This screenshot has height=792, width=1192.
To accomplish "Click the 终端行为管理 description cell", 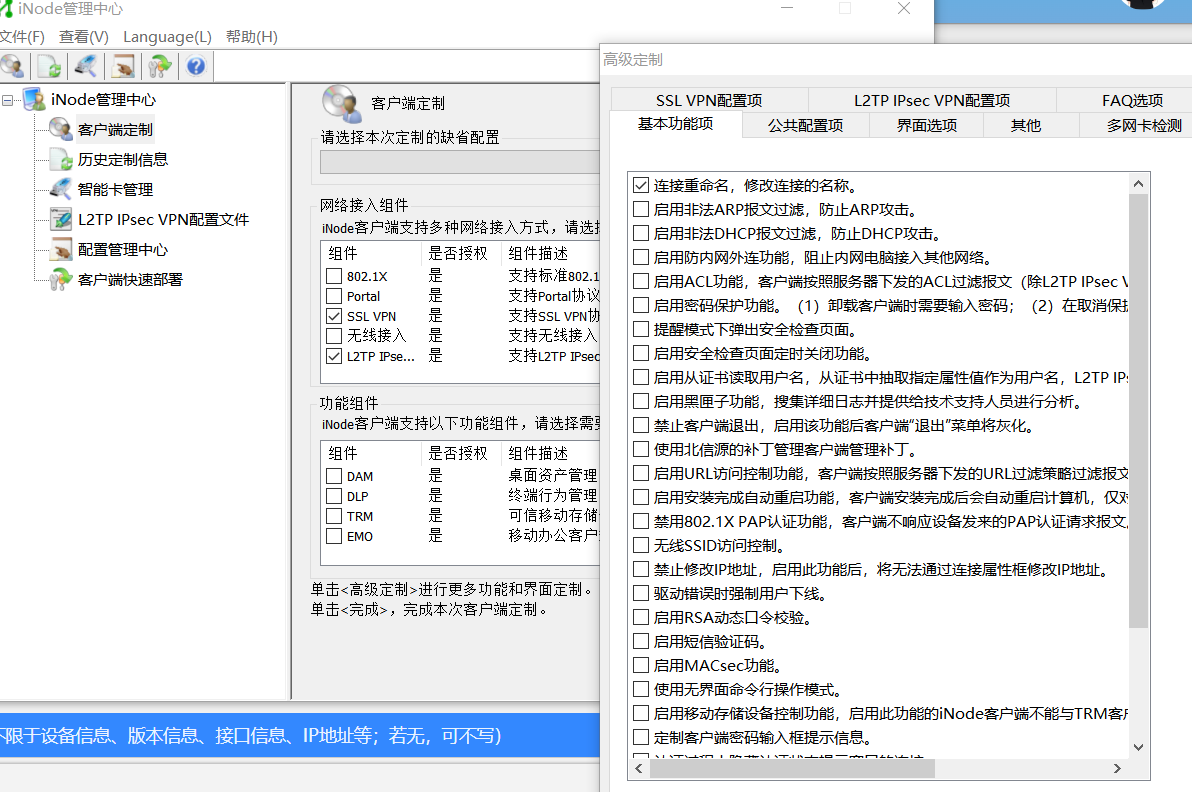I will pos(553,496).
